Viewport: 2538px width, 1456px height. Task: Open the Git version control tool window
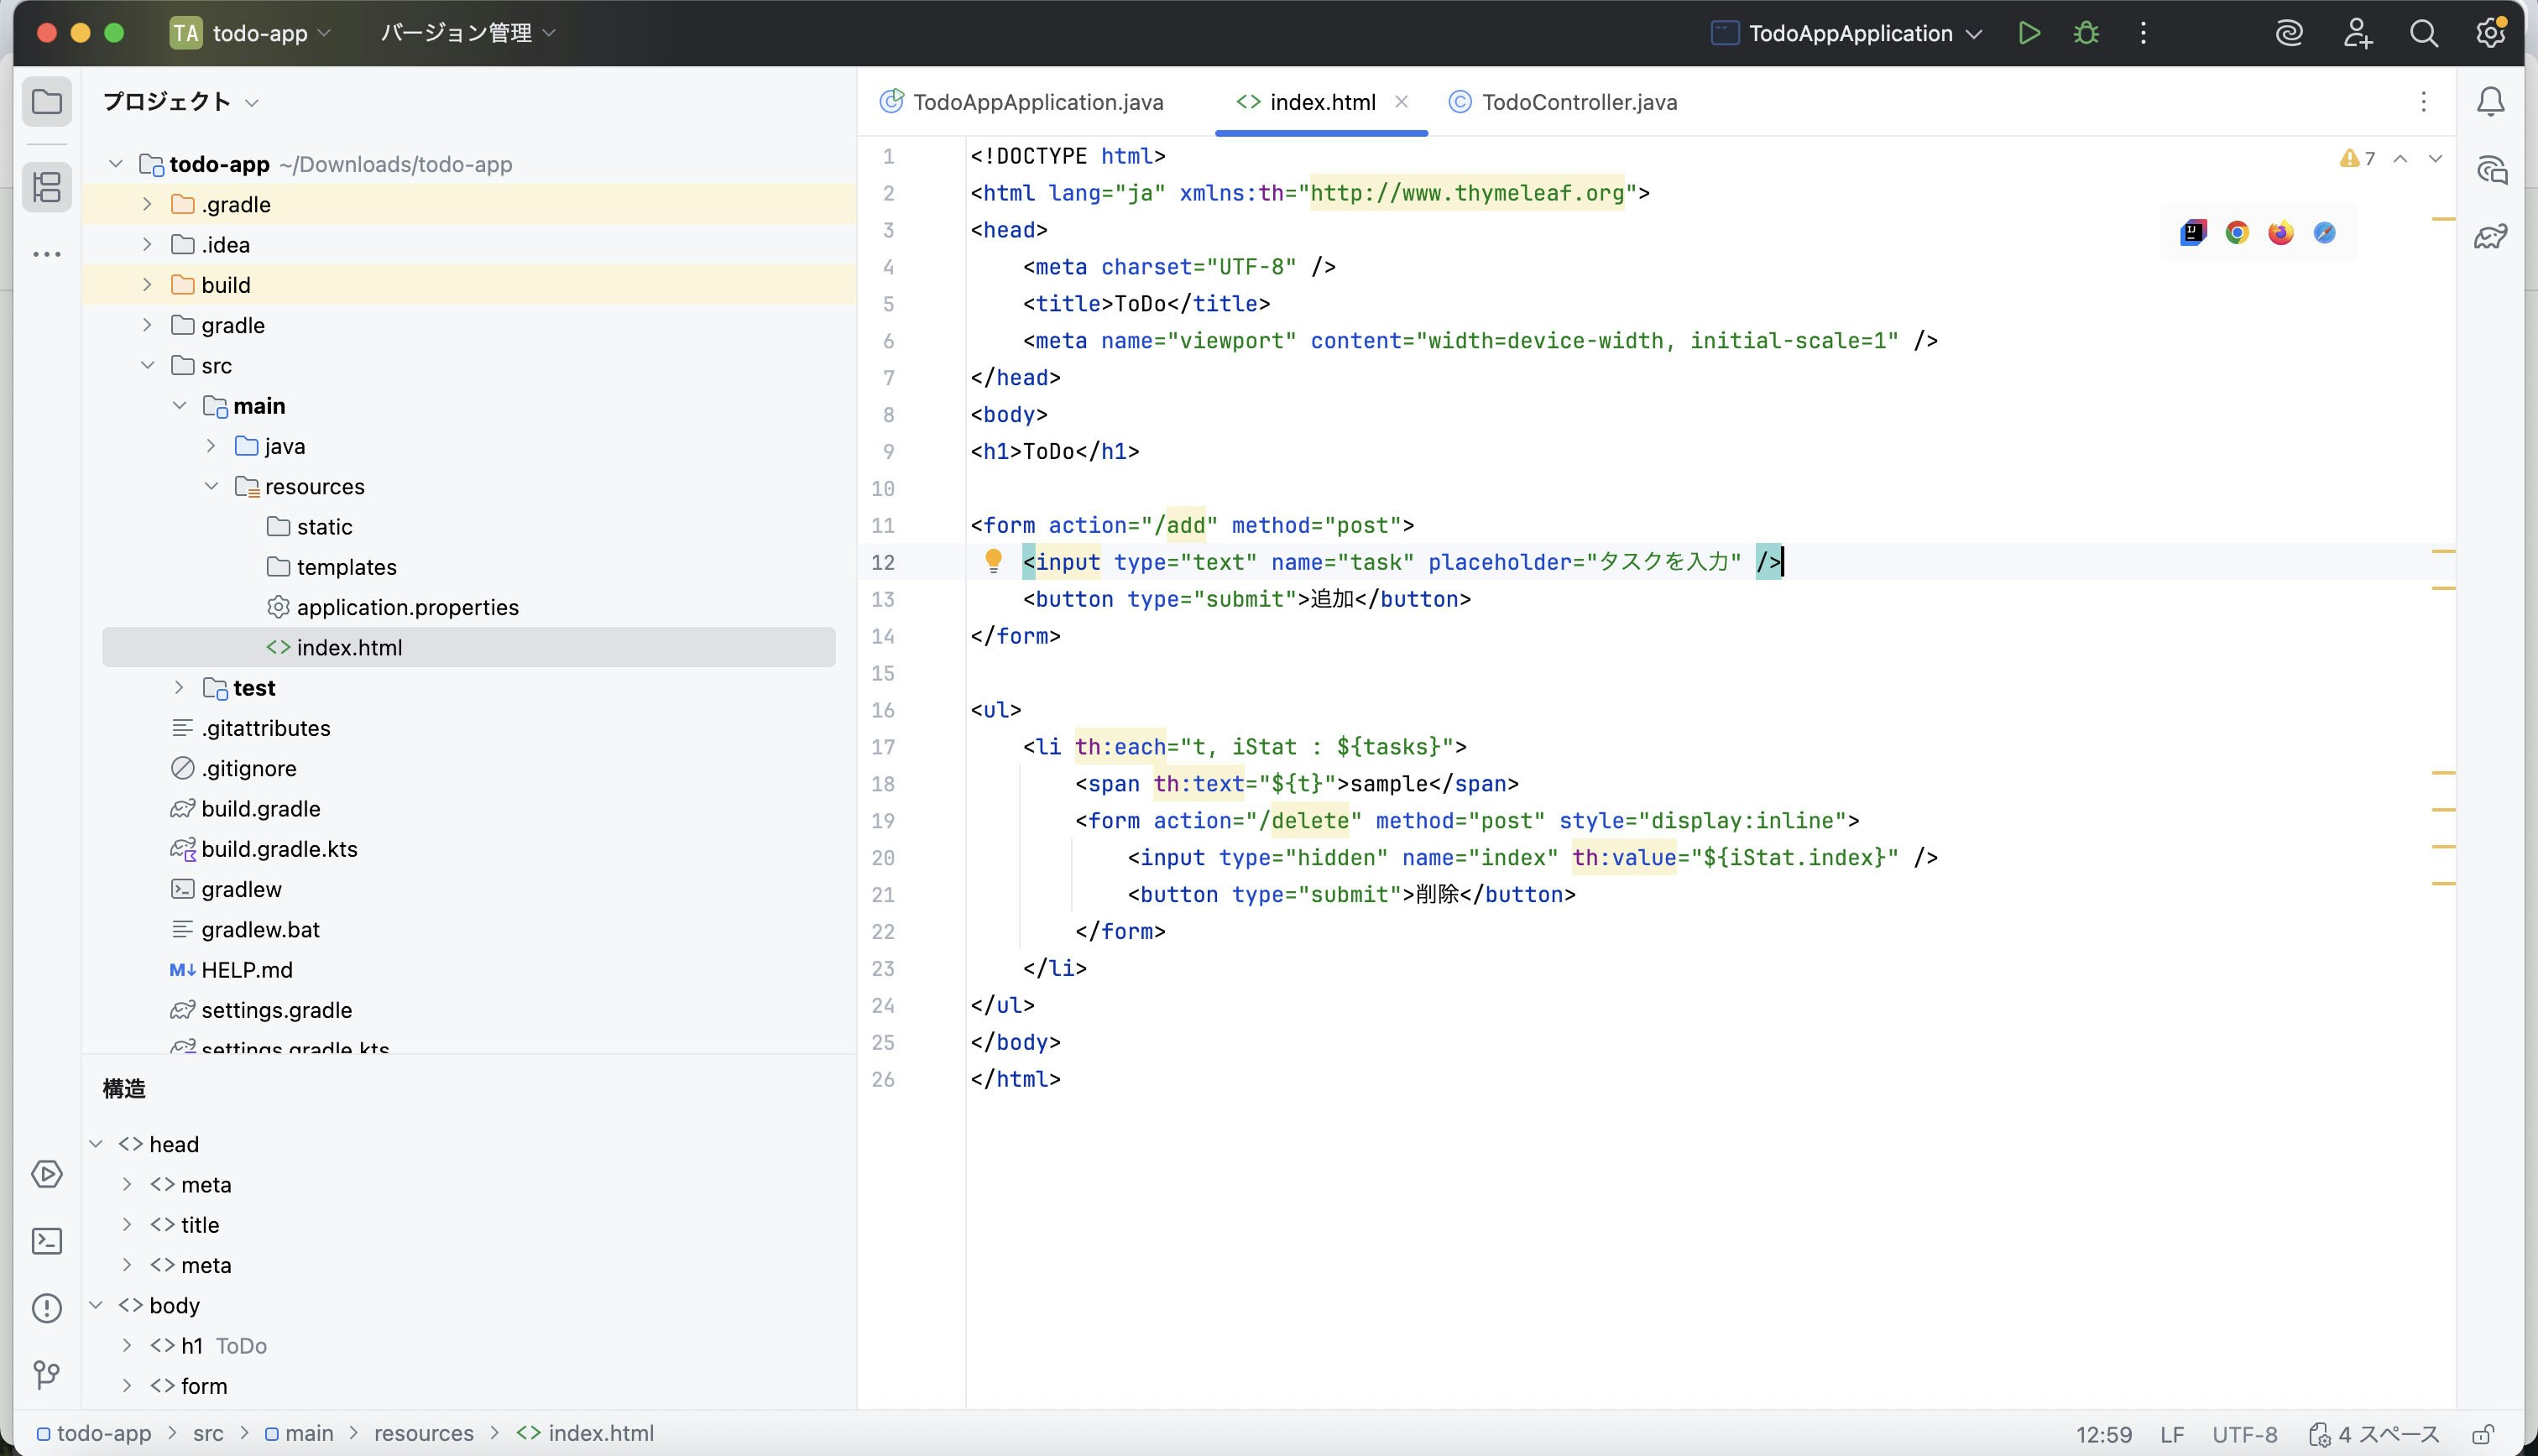pos(47,1374)
